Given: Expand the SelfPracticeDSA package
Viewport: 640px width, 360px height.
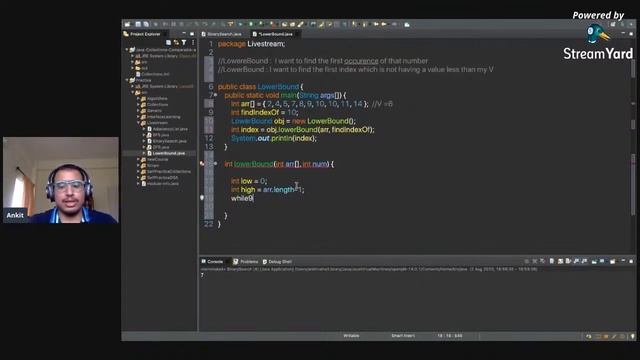Looking at the screenshot, I should point(138,178).
